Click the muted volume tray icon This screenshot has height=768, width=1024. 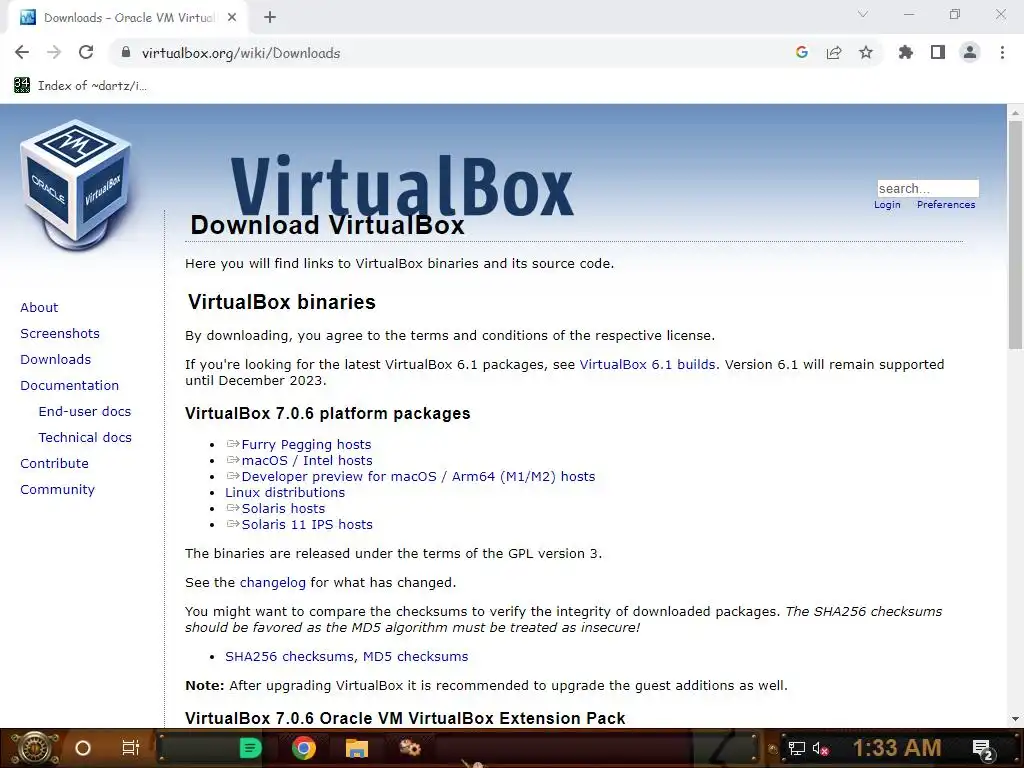(x=821, y=749)
